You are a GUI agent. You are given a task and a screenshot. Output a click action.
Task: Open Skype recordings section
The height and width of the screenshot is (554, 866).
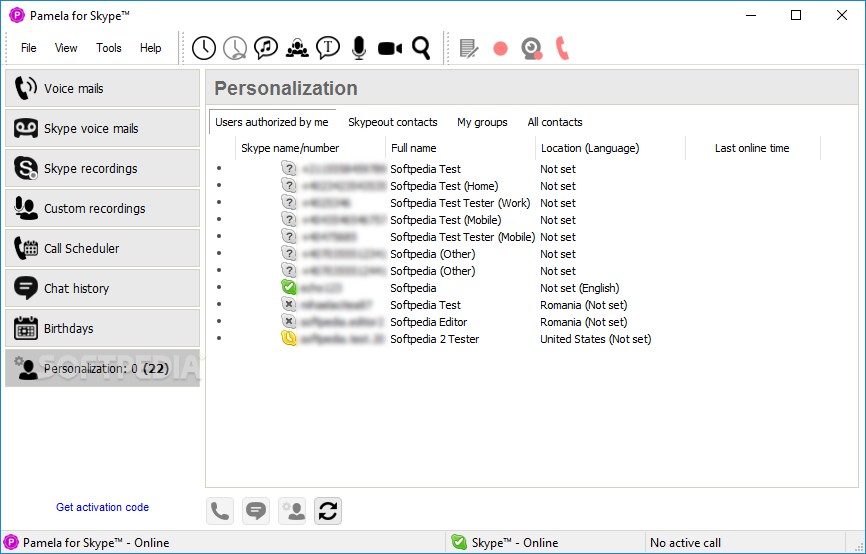(x=103, y=168)
